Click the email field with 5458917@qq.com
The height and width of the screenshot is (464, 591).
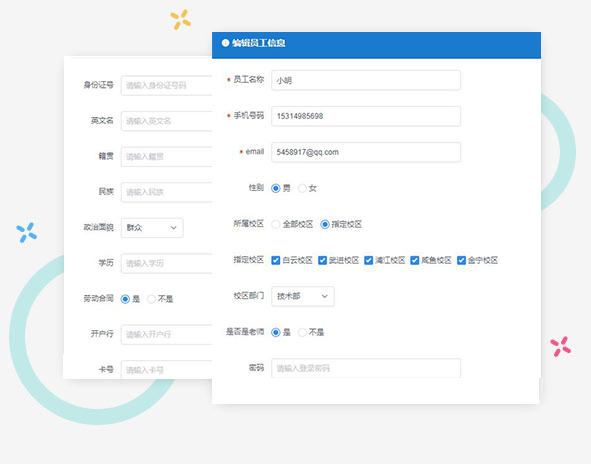click(366, 152)
